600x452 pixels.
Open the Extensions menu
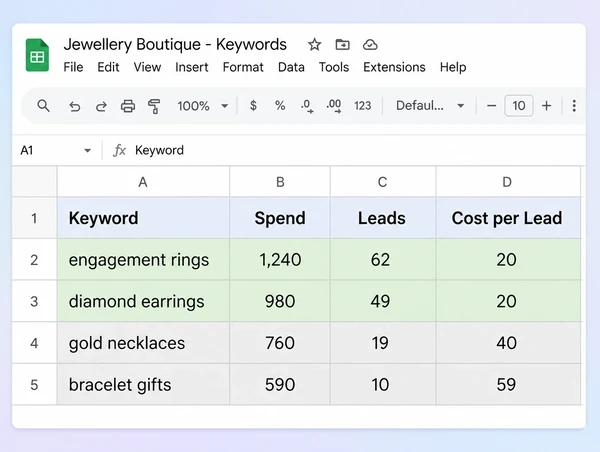coord(394,67)
